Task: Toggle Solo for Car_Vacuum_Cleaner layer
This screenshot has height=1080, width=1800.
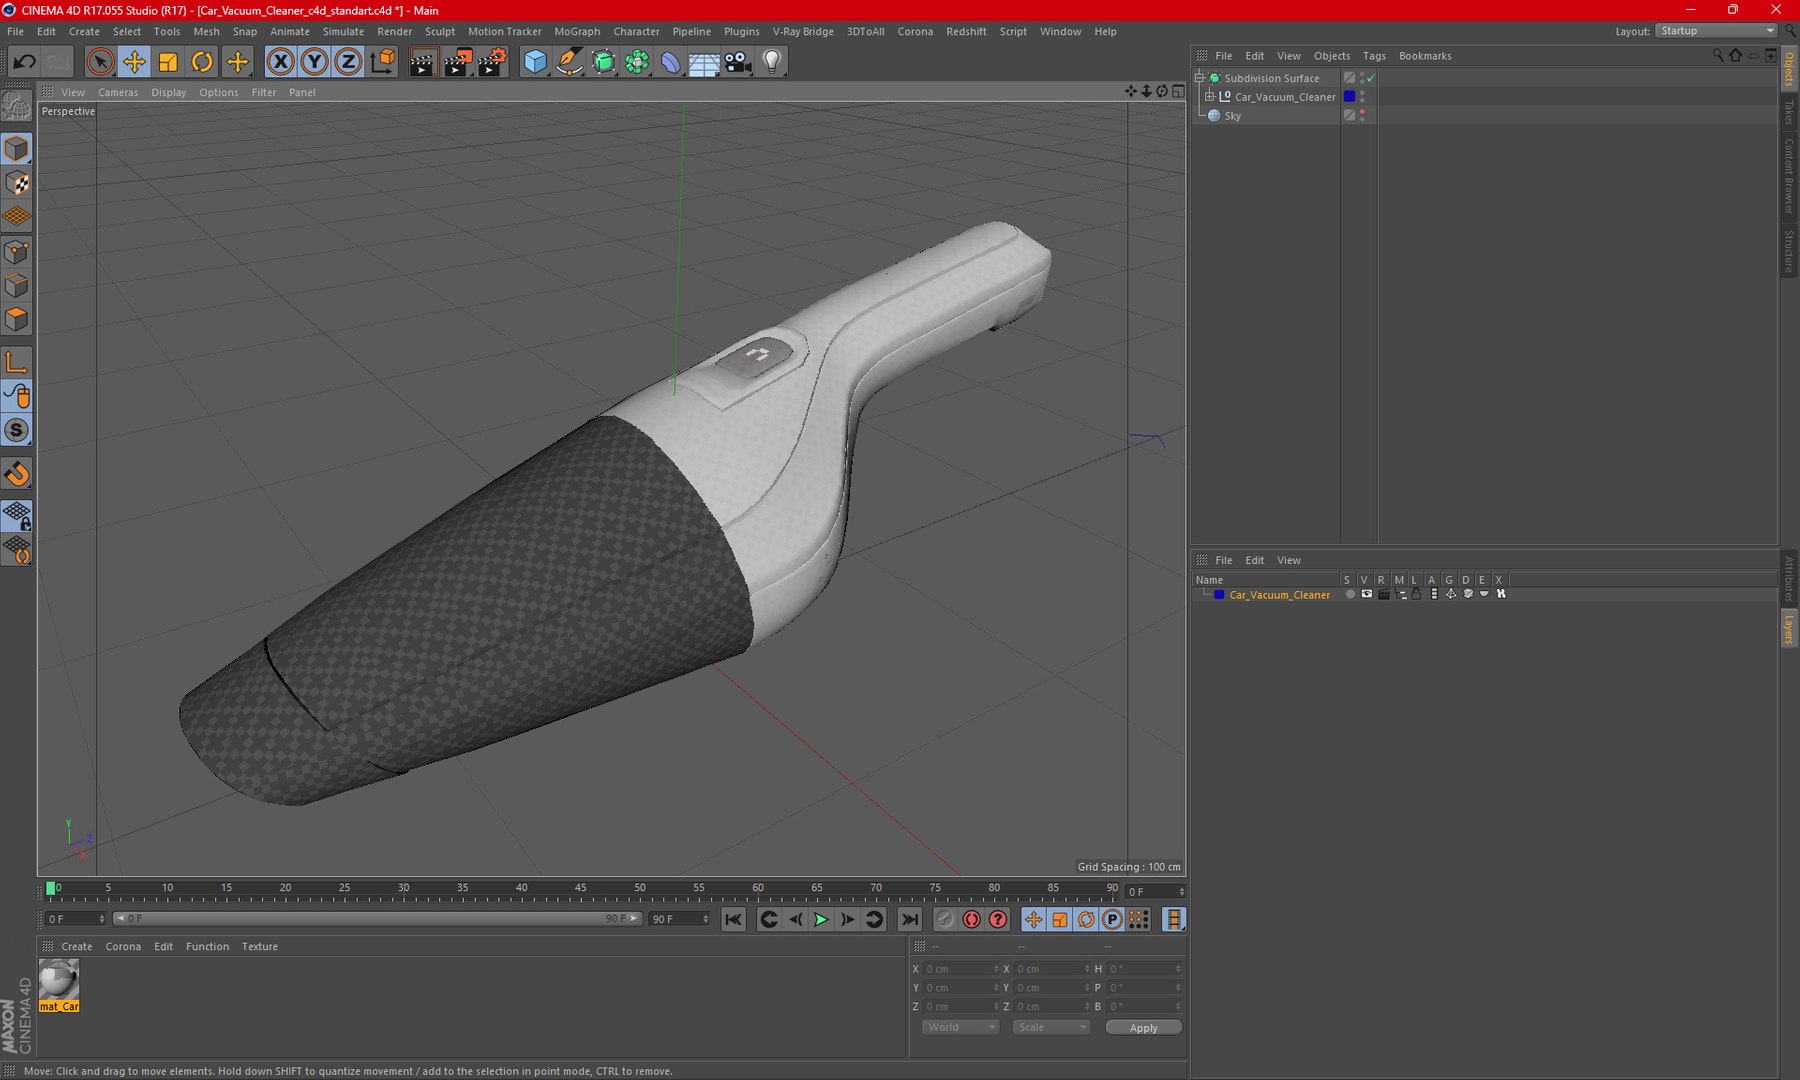Action: (1350, 594)
